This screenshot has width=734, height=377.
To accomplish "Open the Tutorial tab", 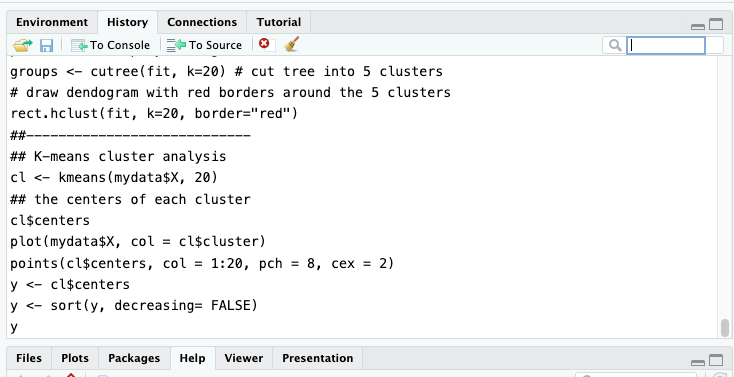I will (279, 22).
